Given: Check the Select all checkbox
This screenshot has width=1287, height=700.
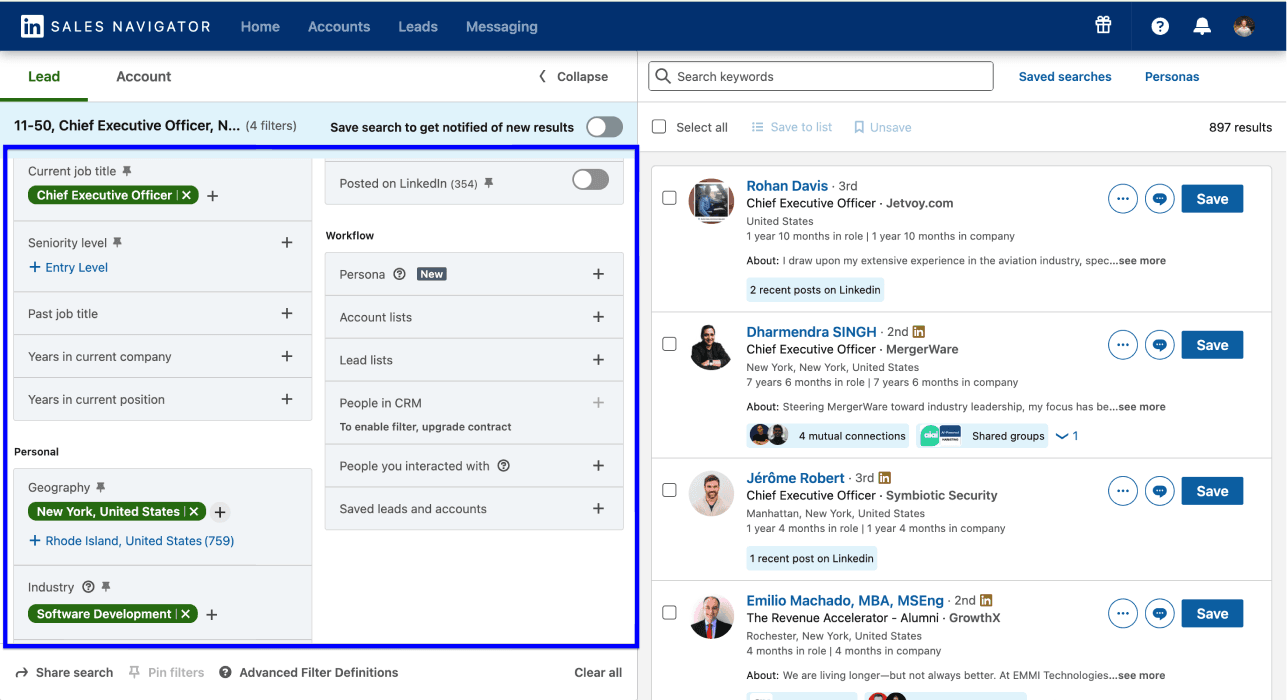Looking at the screenshot, I should 658,127.
